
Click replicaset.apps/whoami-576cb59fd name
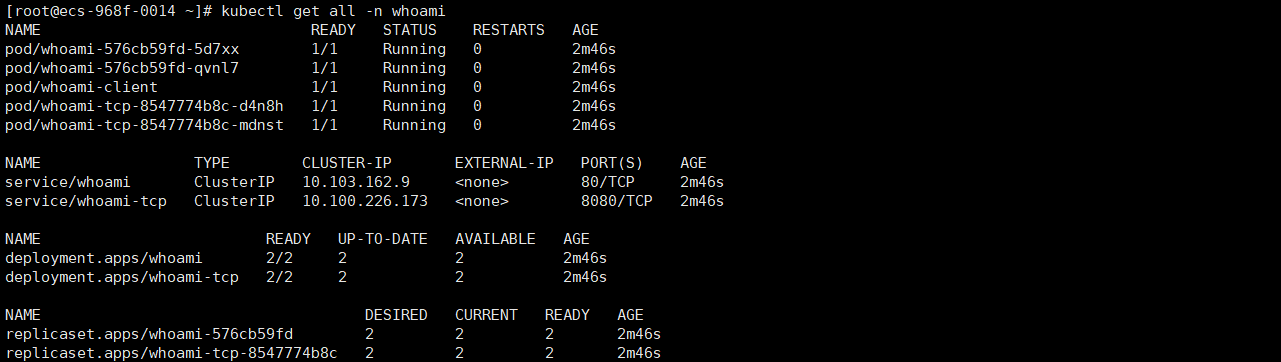[149, 334]
